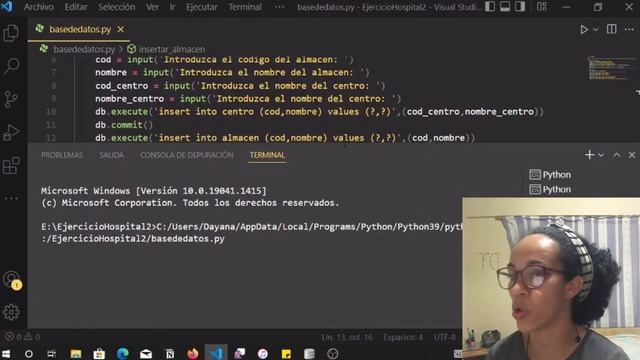This screenshot has width=640, height=360.
Task: Click line number 10 in the gutter
Action: [x=51, y=111]
